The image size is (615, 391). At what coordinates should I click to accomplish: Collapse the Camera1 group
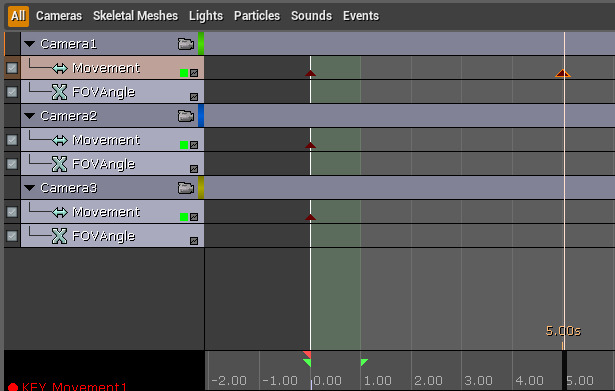(29, 44)
